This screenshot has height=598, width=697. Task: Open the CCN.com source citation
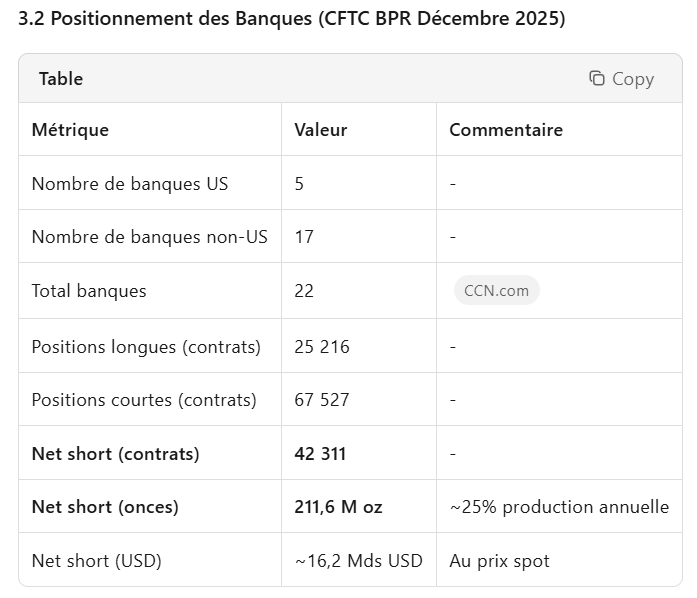click(x=496, y=291)
